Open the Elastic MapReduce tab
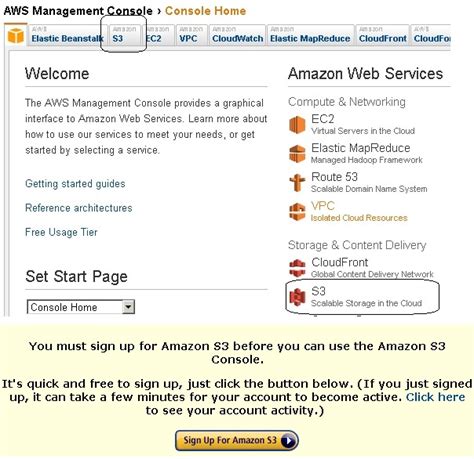The image size is (474, 459). pos(310,35)
